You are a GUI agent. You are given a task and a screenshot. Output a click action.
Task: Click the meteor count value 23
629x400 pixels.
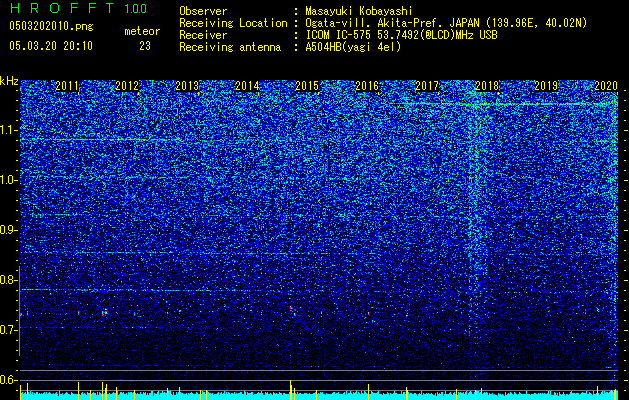pos(145,46)
